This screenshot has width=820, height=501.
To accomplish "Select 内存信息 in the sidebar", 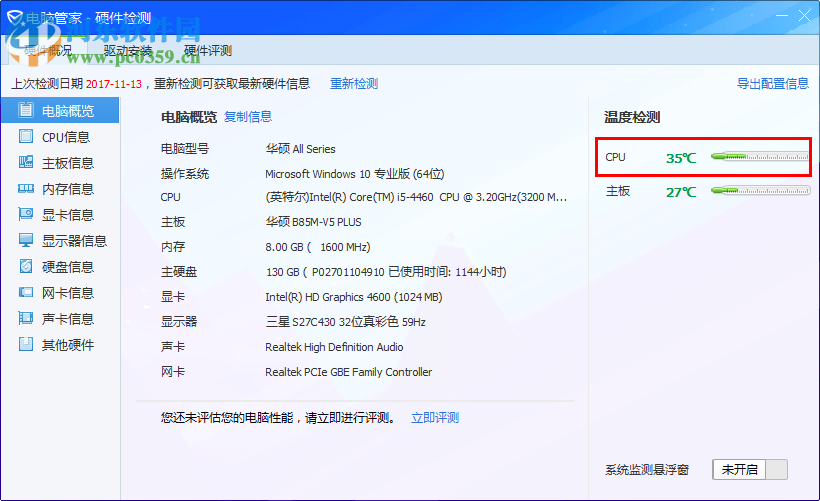I will 60,189.
